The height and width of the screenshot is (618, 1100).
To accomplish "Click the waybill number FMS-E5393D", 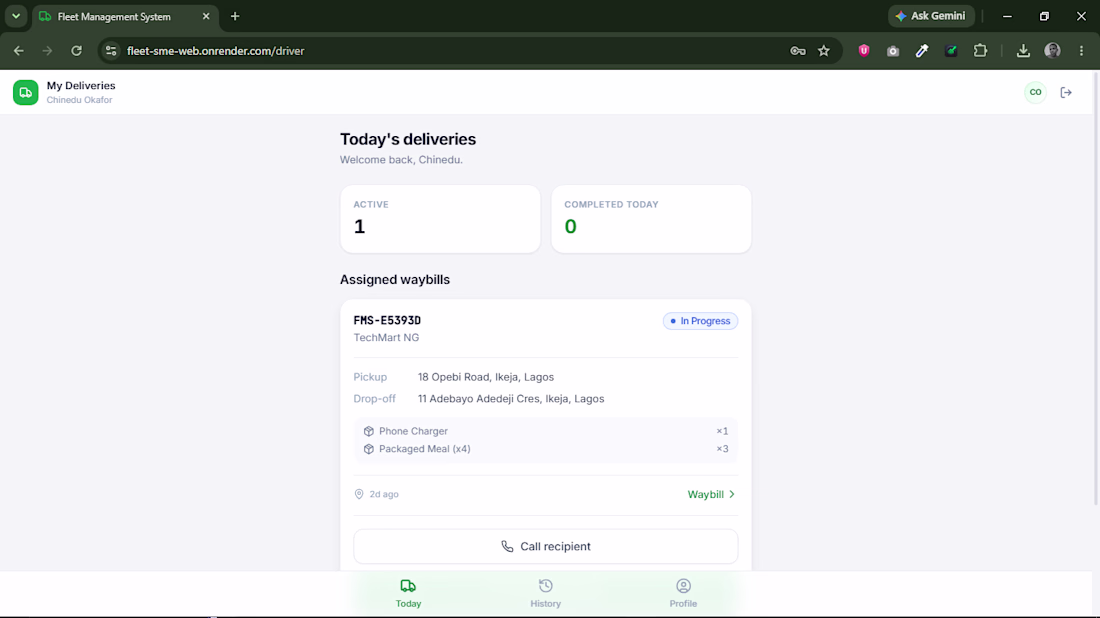I will (387, 321).
